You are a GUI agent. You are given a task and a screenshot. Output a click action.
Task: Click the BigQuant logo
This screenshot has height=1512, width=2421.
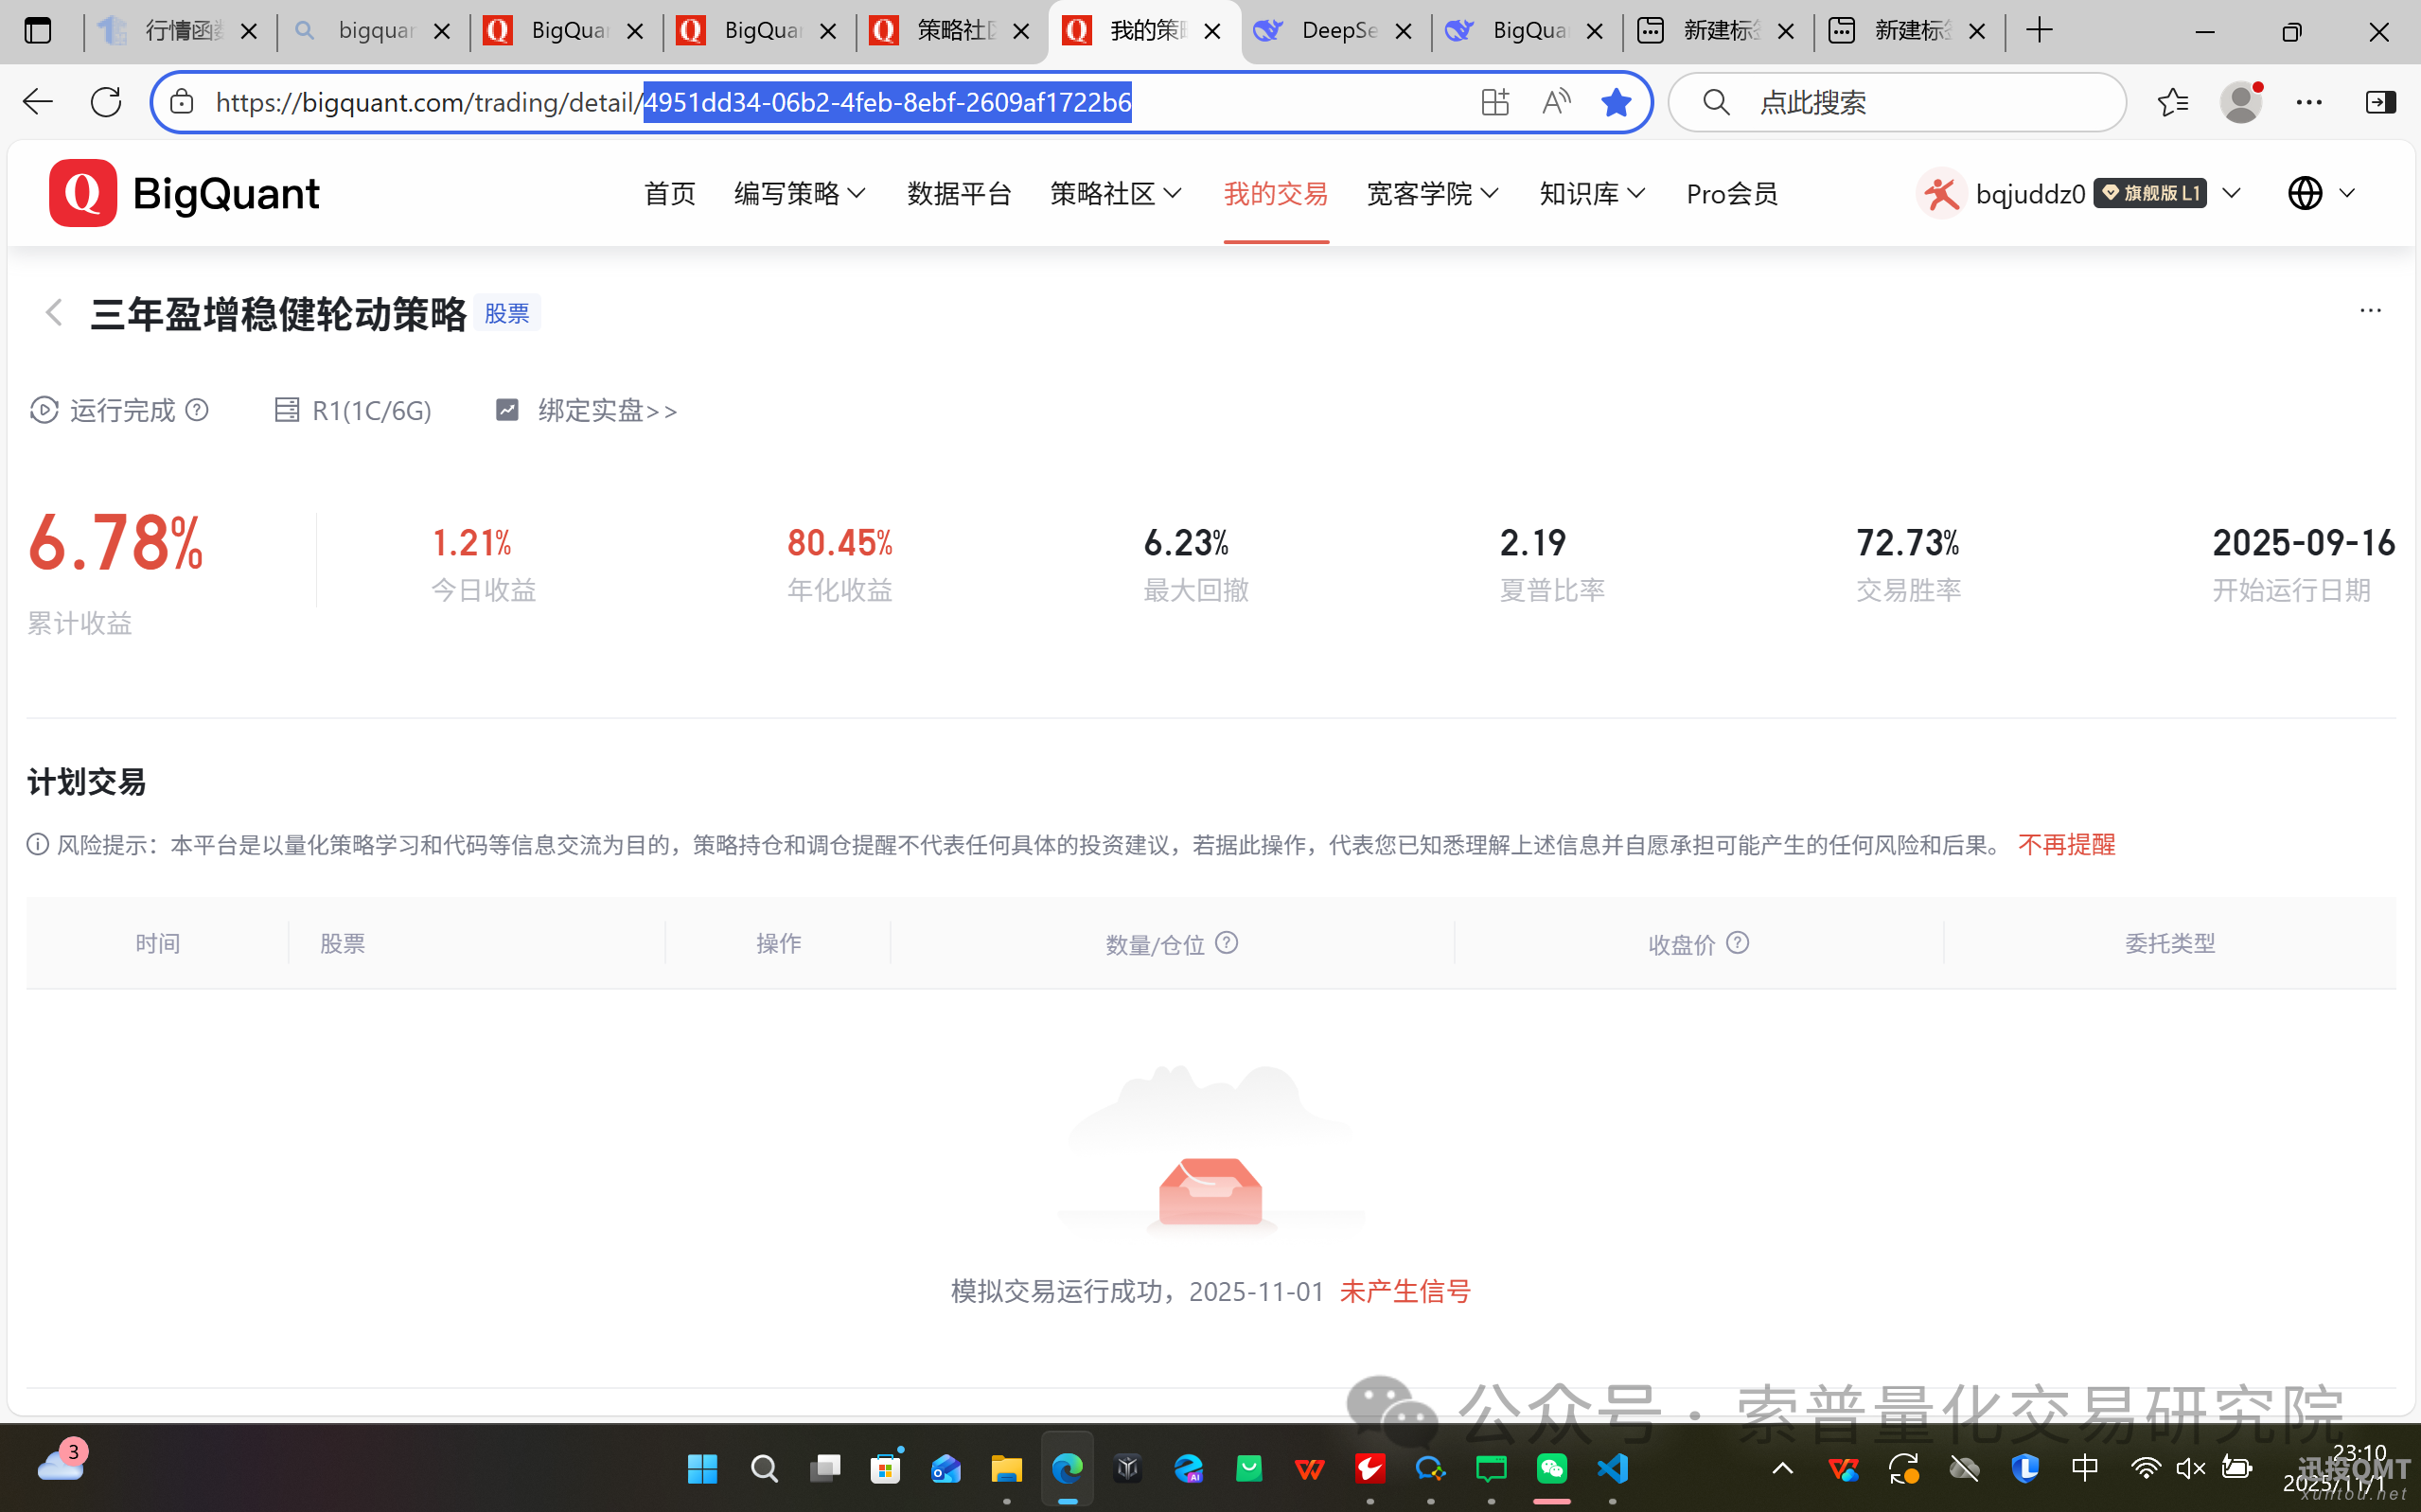point(184,193)
